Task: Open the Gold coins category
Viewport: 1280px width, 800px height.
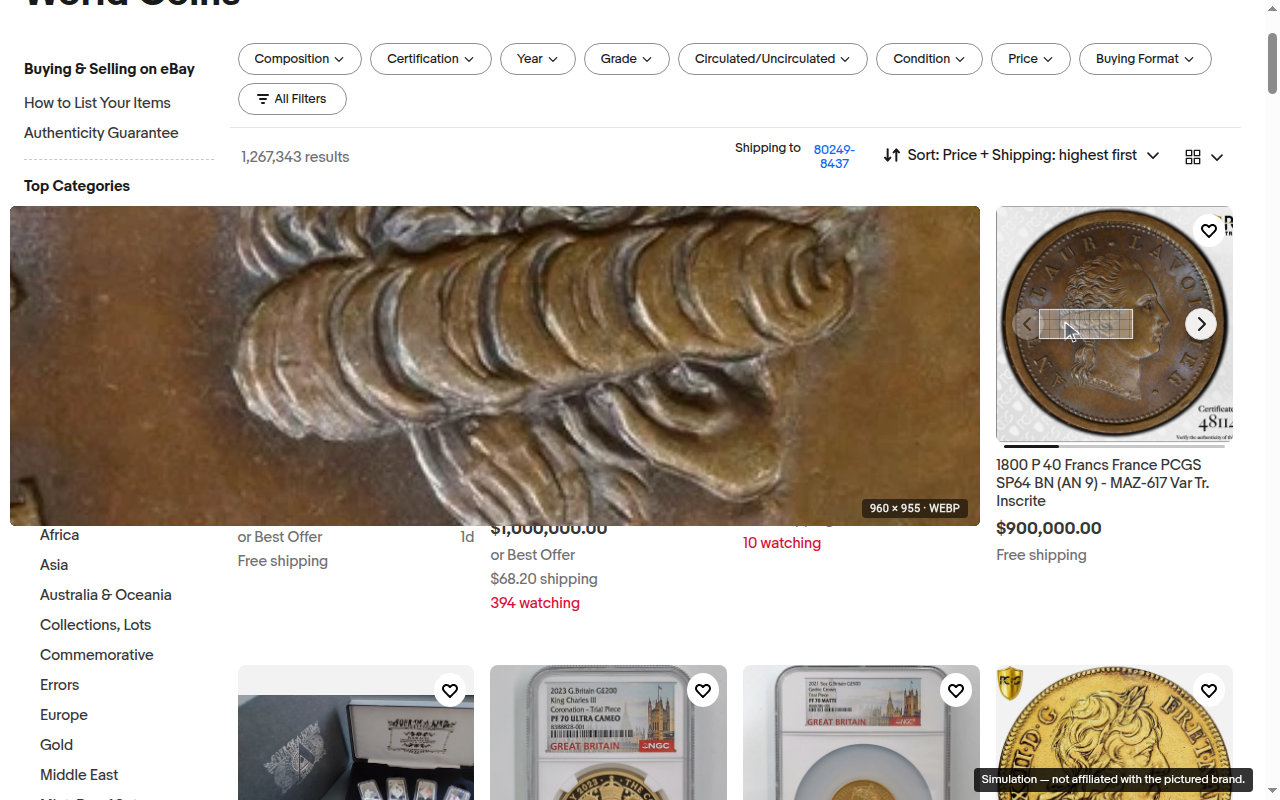Action: 56,745
